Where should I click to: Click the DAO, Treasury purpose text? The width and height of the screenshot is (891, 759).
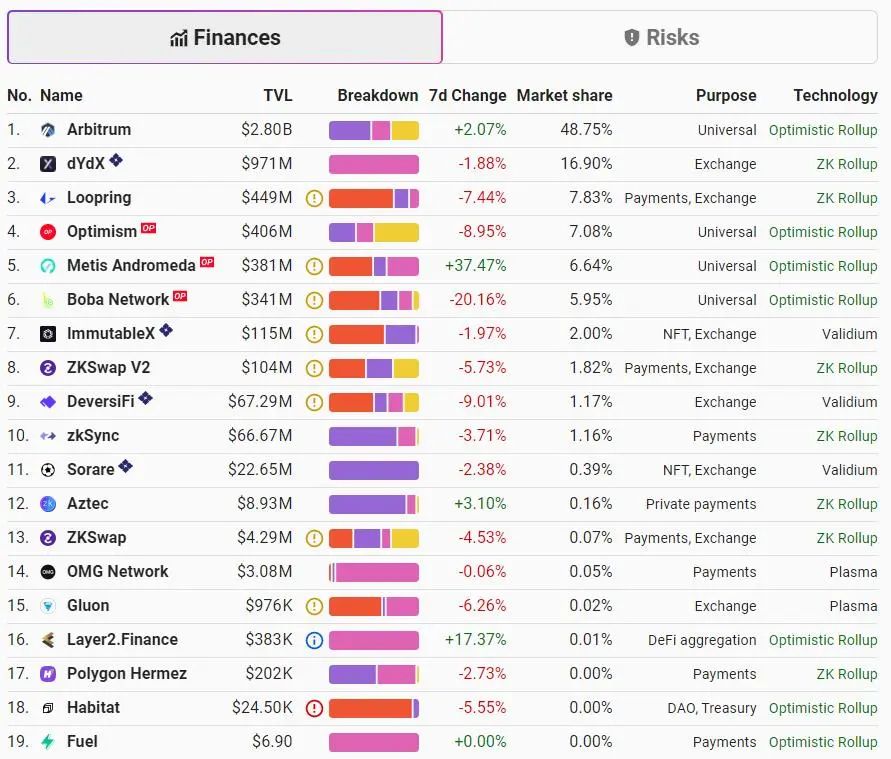(712, 708)
